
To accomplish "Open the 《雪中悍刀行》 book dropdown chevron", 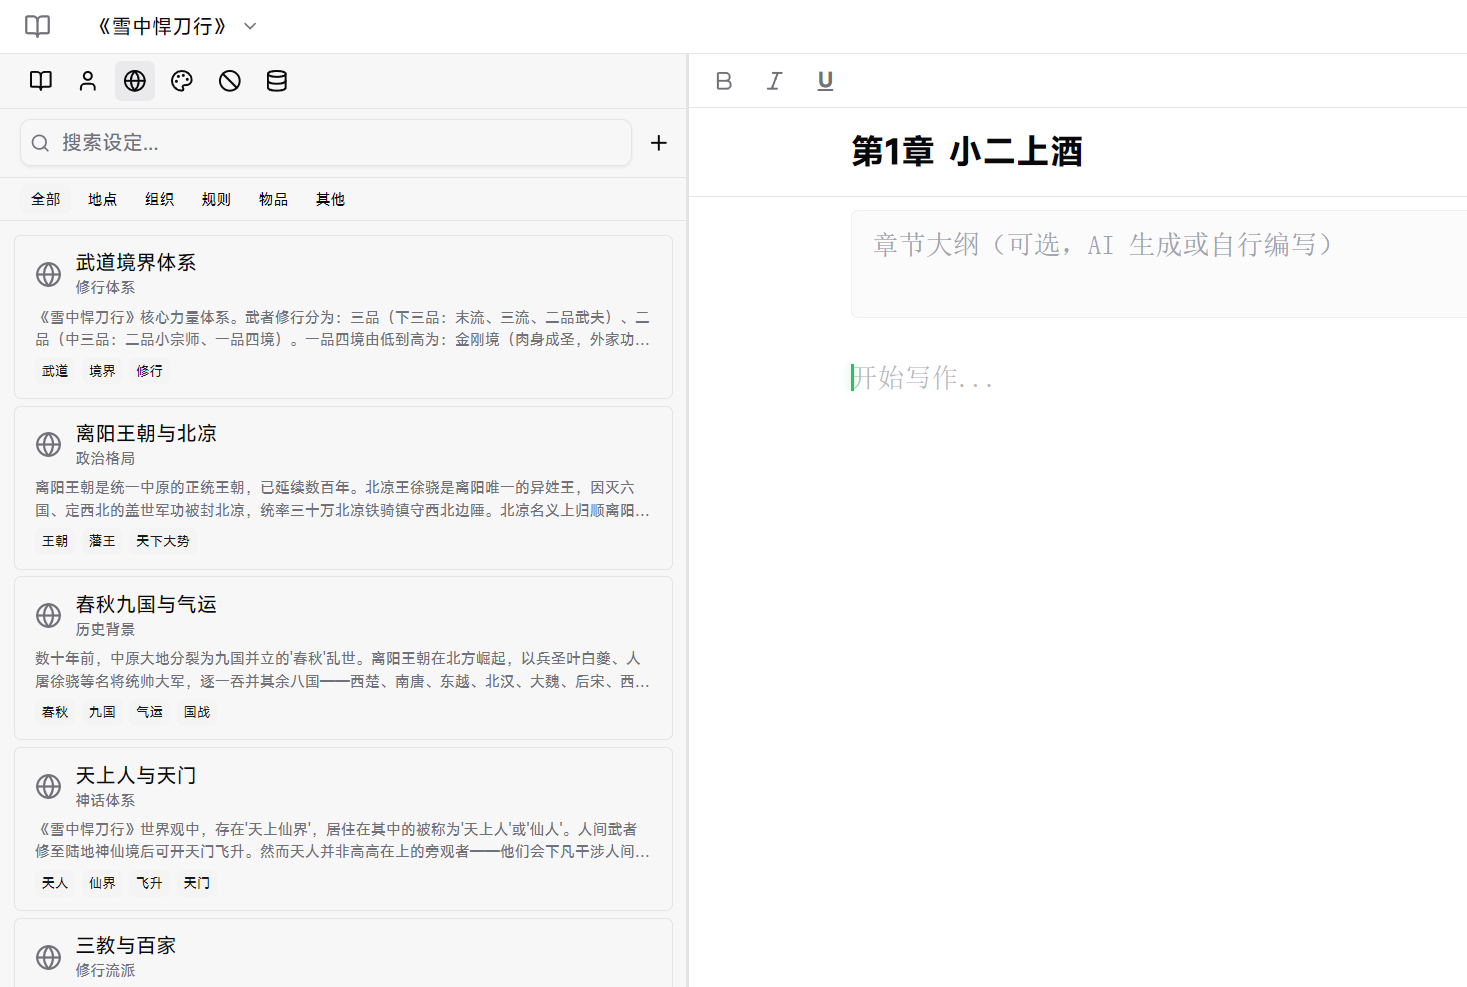I will coord(250,26).
